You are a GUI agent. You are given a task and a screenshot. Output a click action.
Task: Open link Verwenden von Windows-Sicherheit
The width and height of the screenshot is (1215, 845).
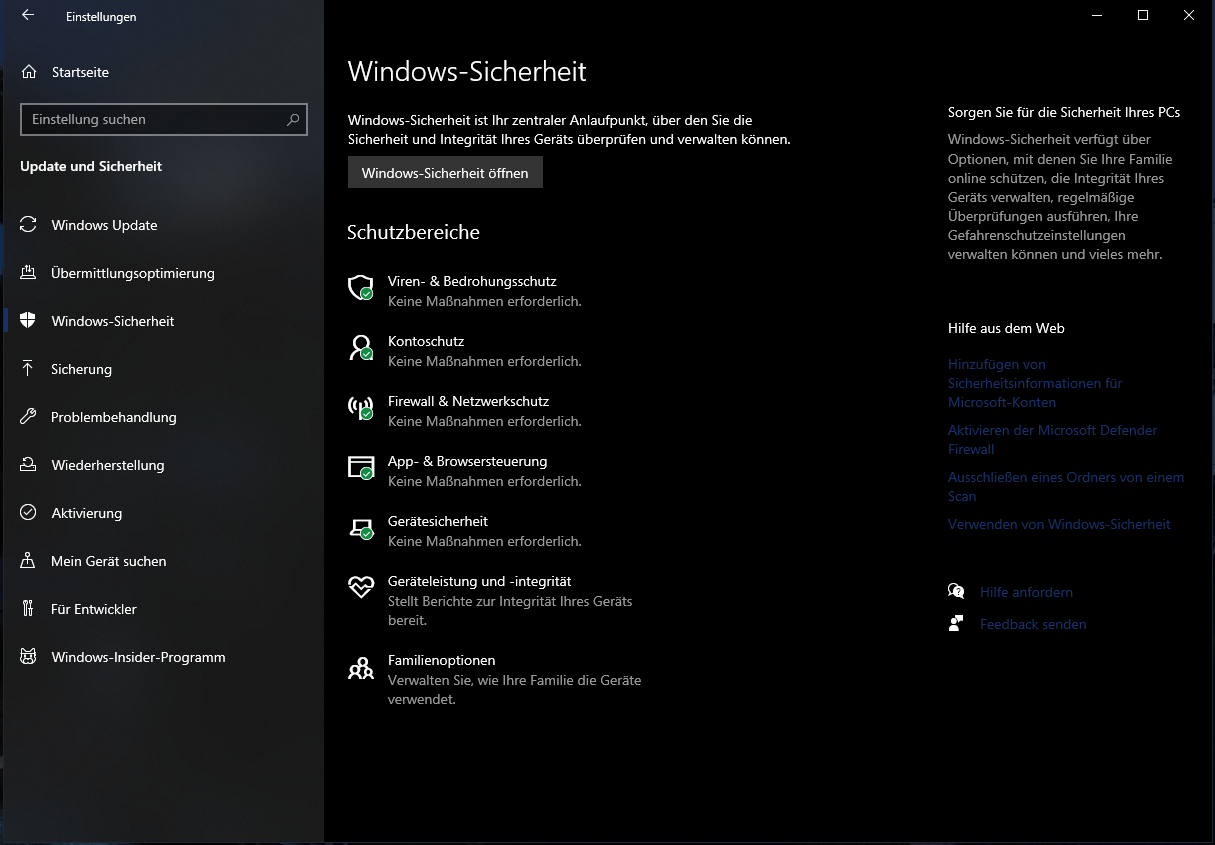(1059, 524)
